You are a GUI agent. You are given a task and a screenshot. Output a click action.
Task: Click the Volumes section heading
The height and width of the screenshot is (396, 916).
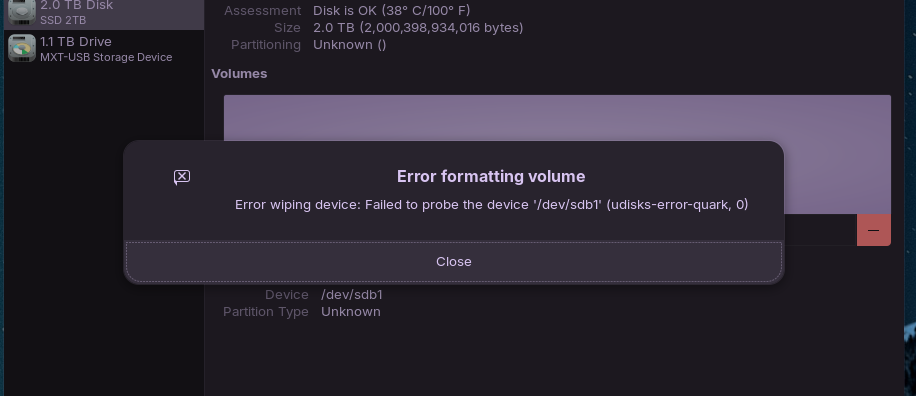coord(239,74)
